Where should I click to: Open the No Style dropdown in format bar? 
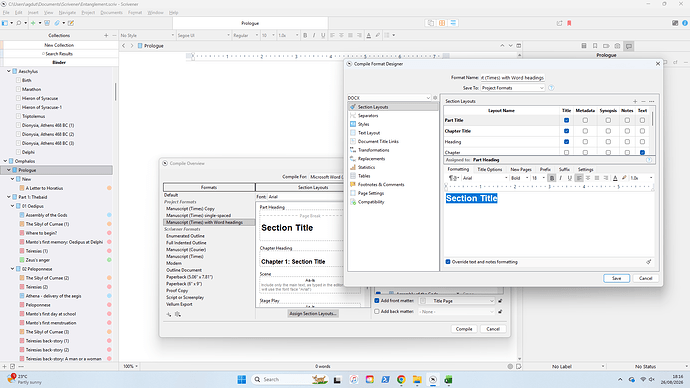point(147,35)
